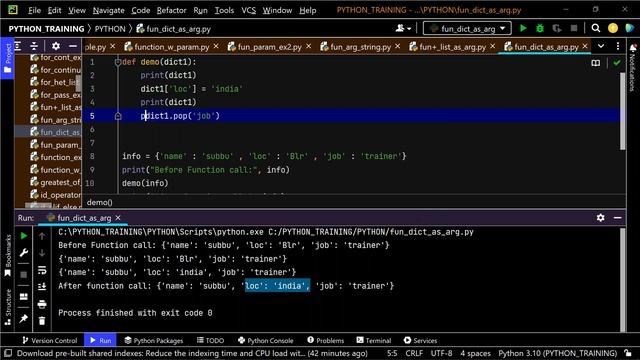Go down the stack trace arrow

42,253
